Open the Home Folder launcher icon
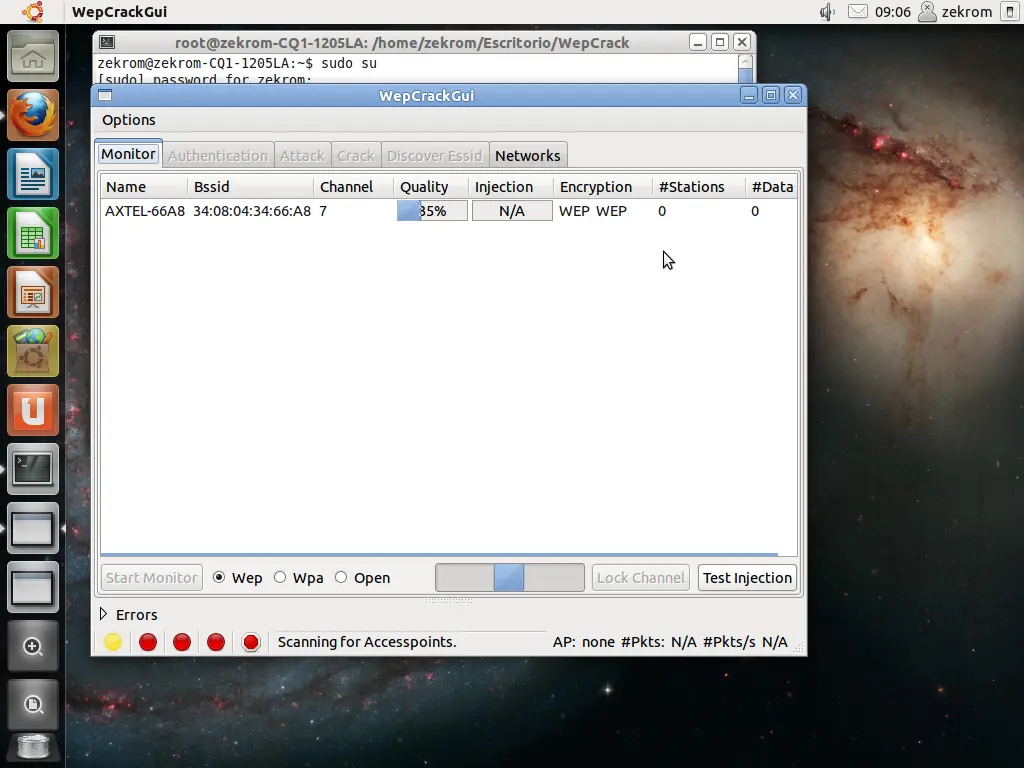Viewport: 1024px width, 768px height. point(33,56)
